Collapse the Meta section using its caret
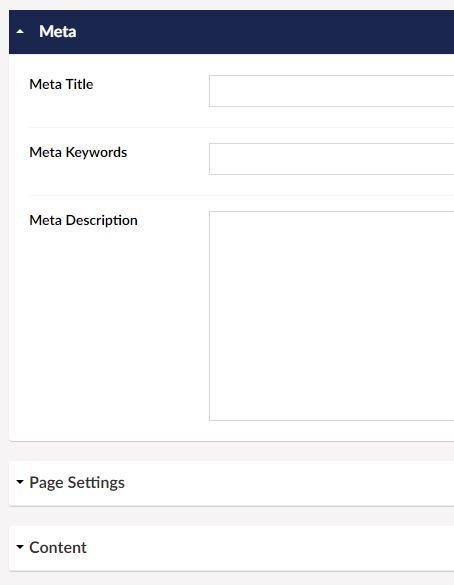 [20, 32]
